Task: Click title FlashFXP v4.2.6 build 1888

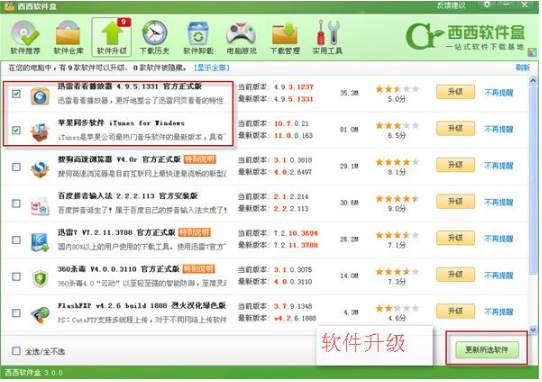Action: [142, 306]
